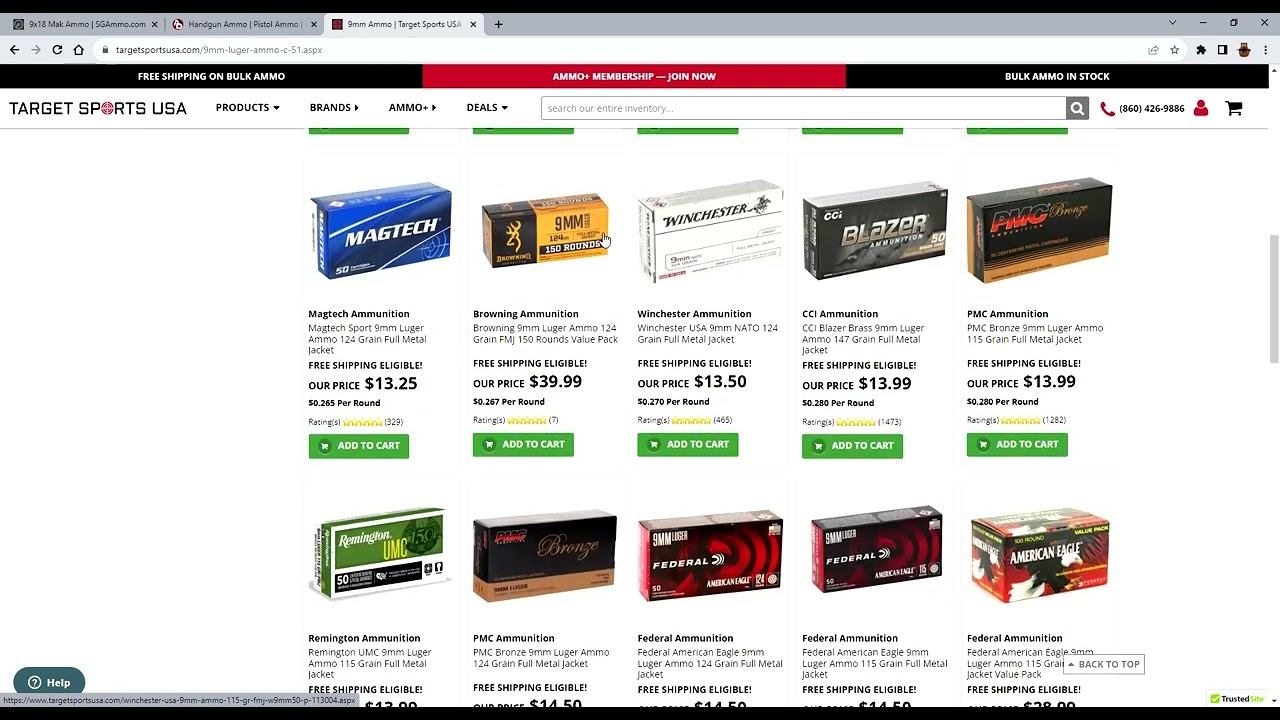This screenshot has width=1280, height=720.
Task: Click the search inventory input field
Action: coord(803,108)
